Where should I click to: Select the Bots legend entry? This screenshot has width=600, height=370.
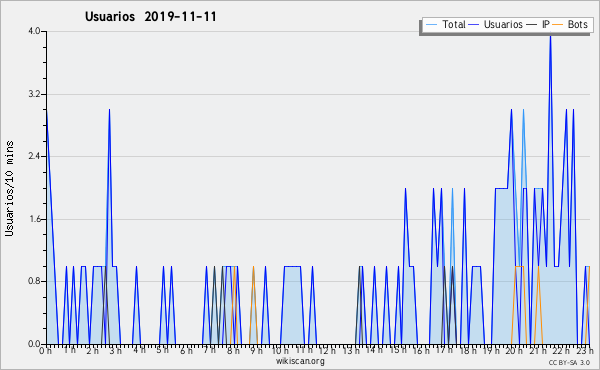click(x=570, y=24)
